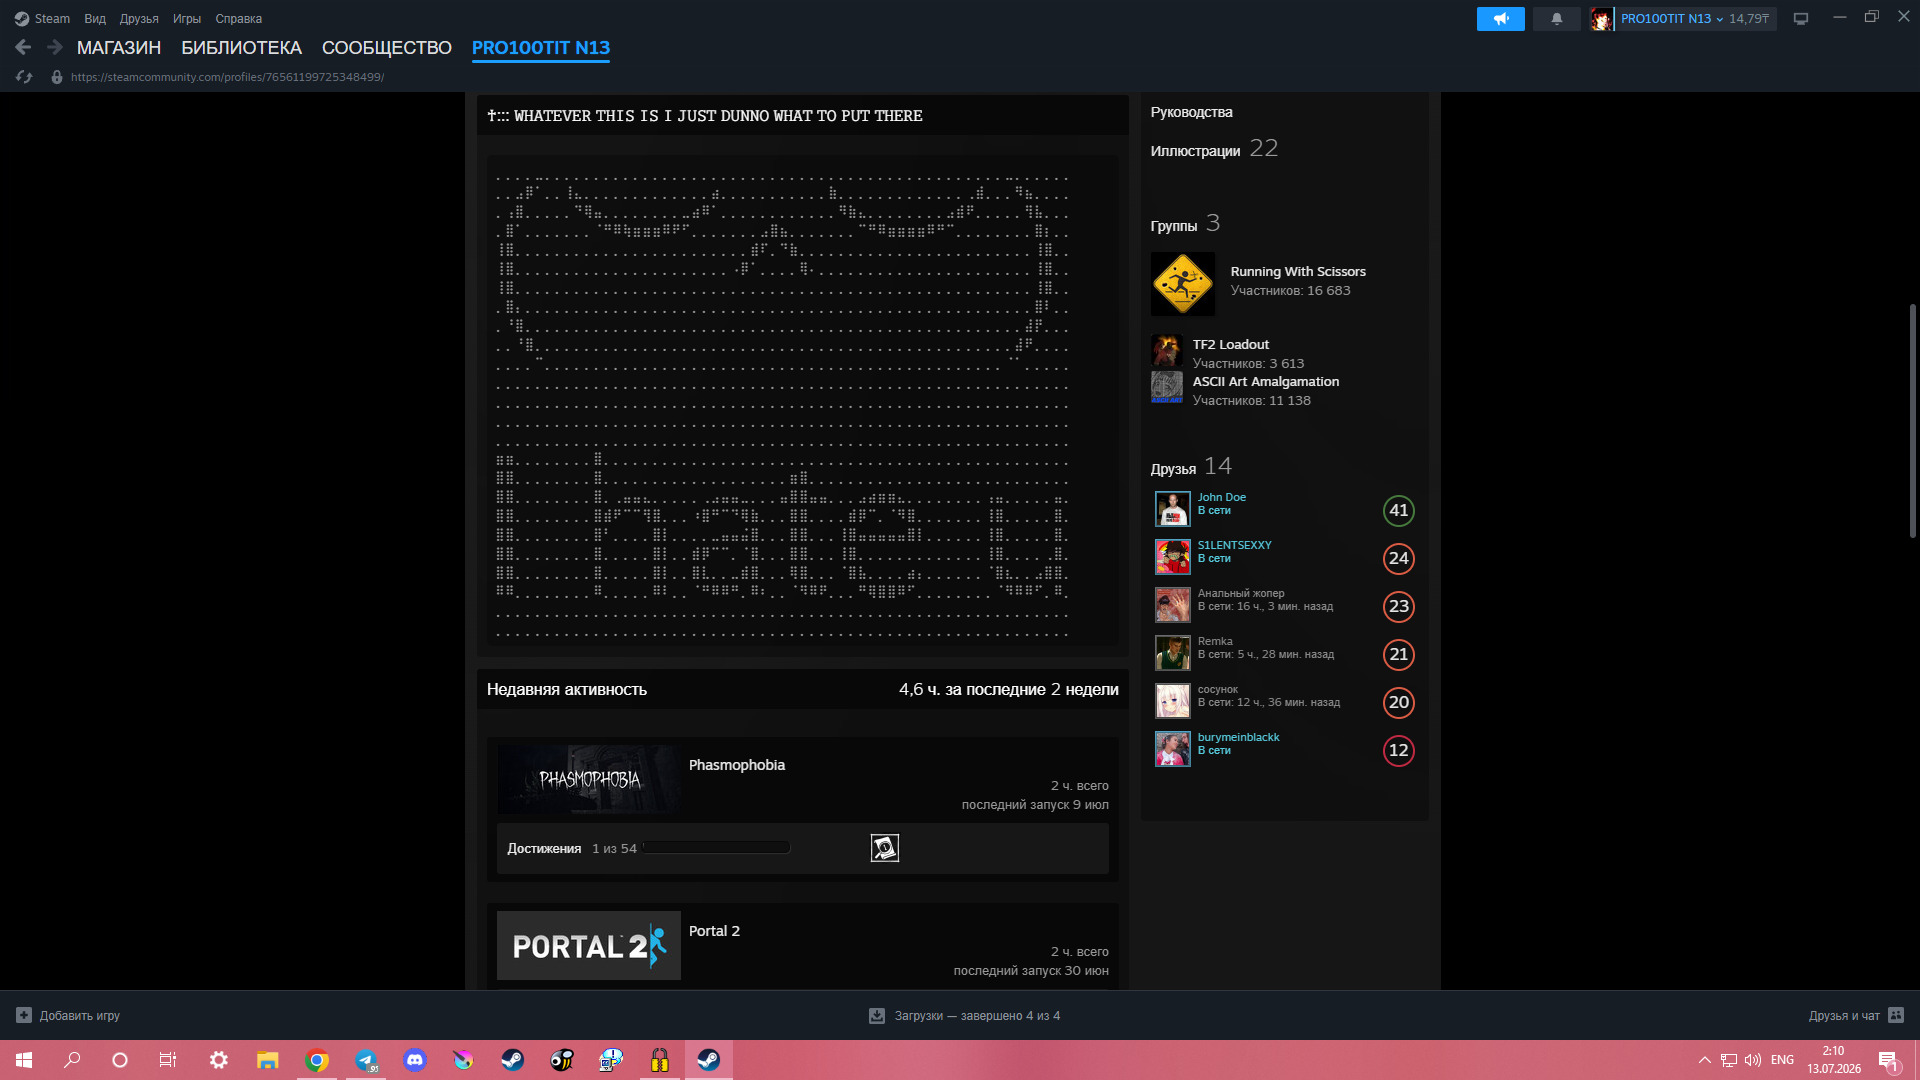Open the Portal 2 game banner
The height and width of the screenshot is (1080, 1920).
pyautogui.click(x=589, y=945)
